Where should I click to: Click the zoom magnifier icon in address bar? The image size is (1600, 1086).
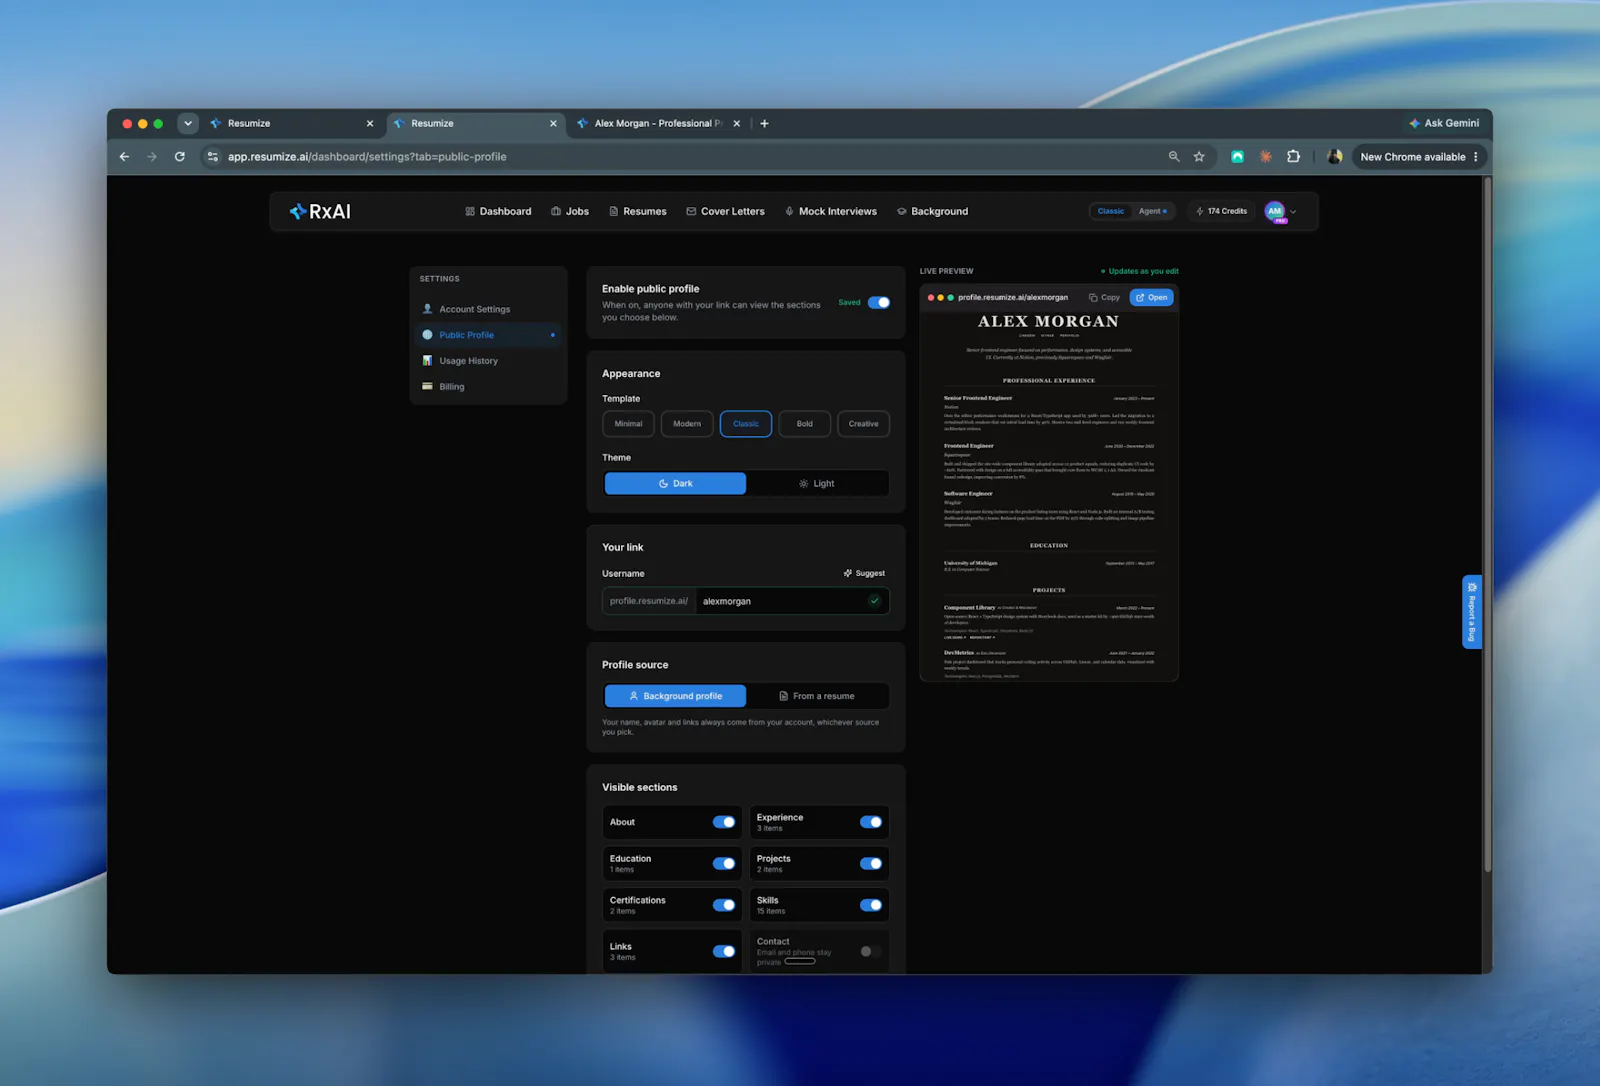(x=1174, y=157)
